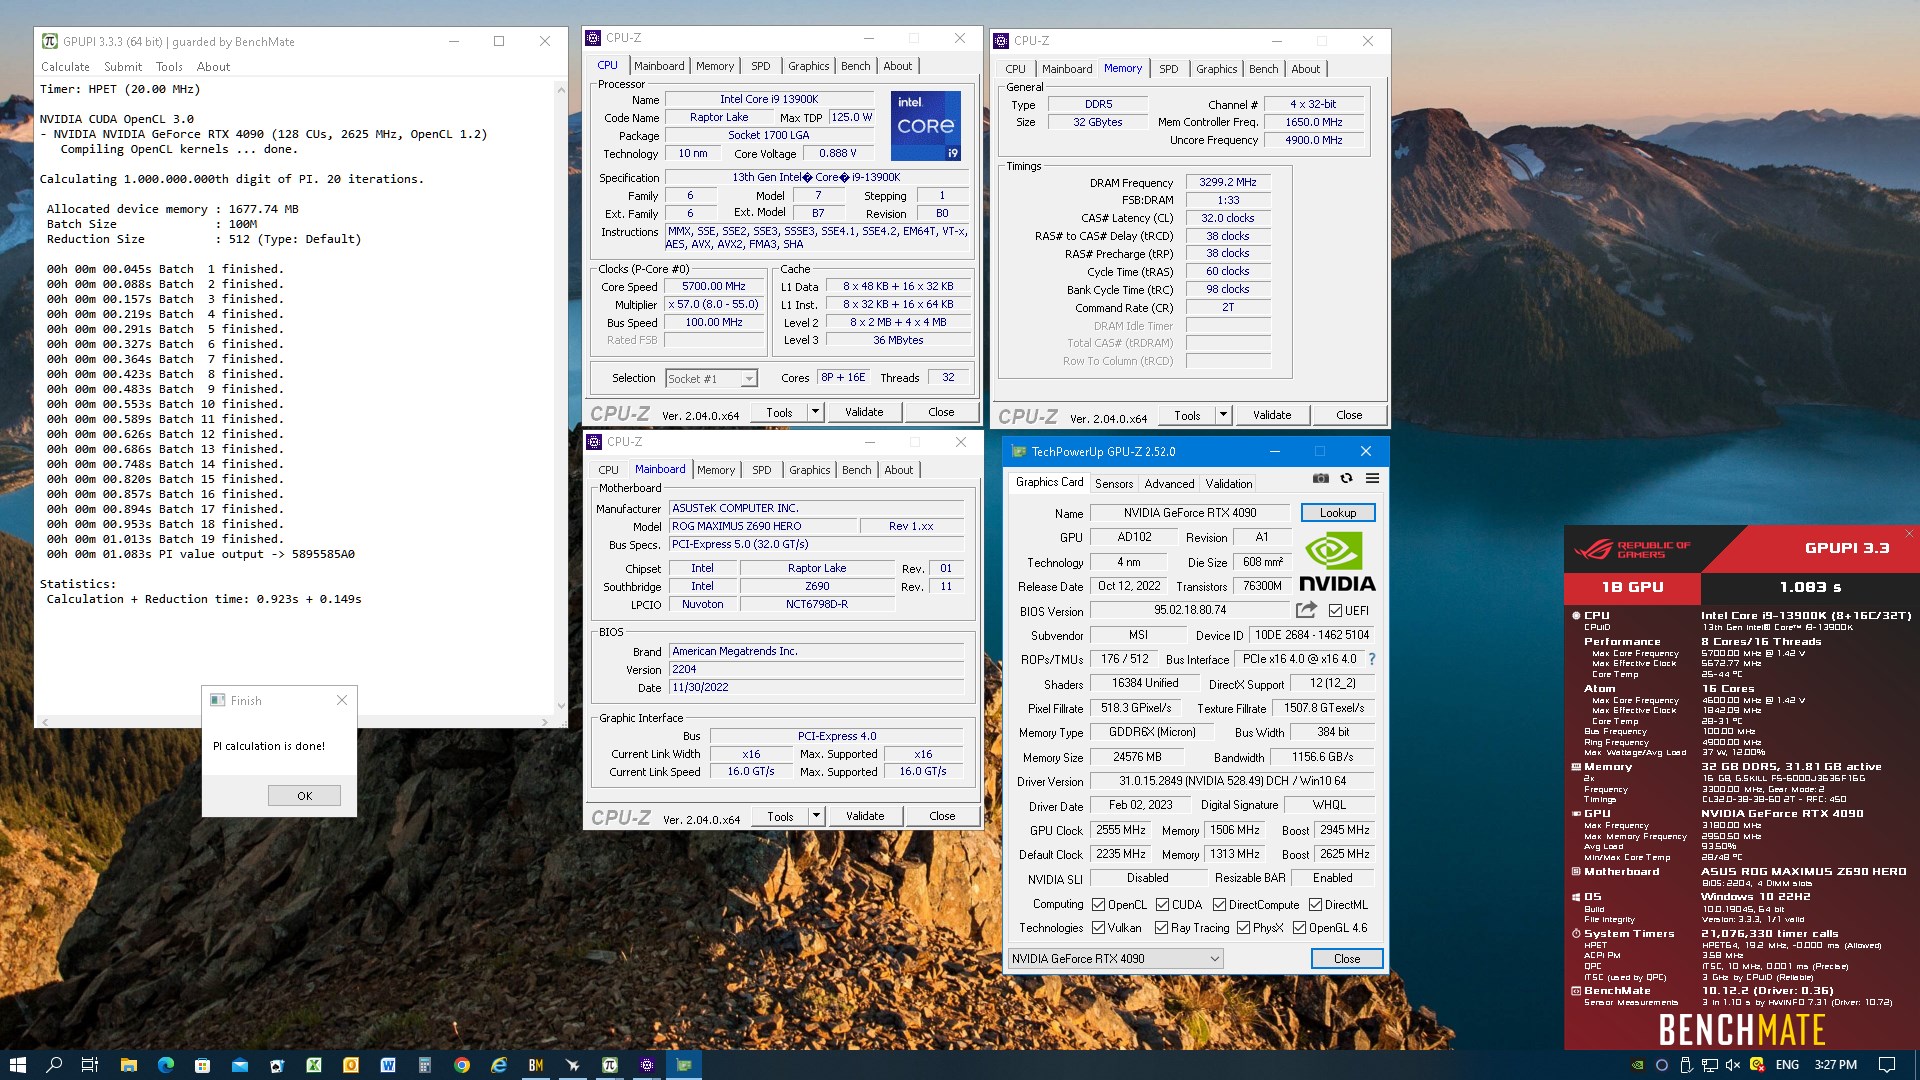Open Solitaire from the taskbar
Viewport: 1920px width, 1080px height.
click(277, 1065)
